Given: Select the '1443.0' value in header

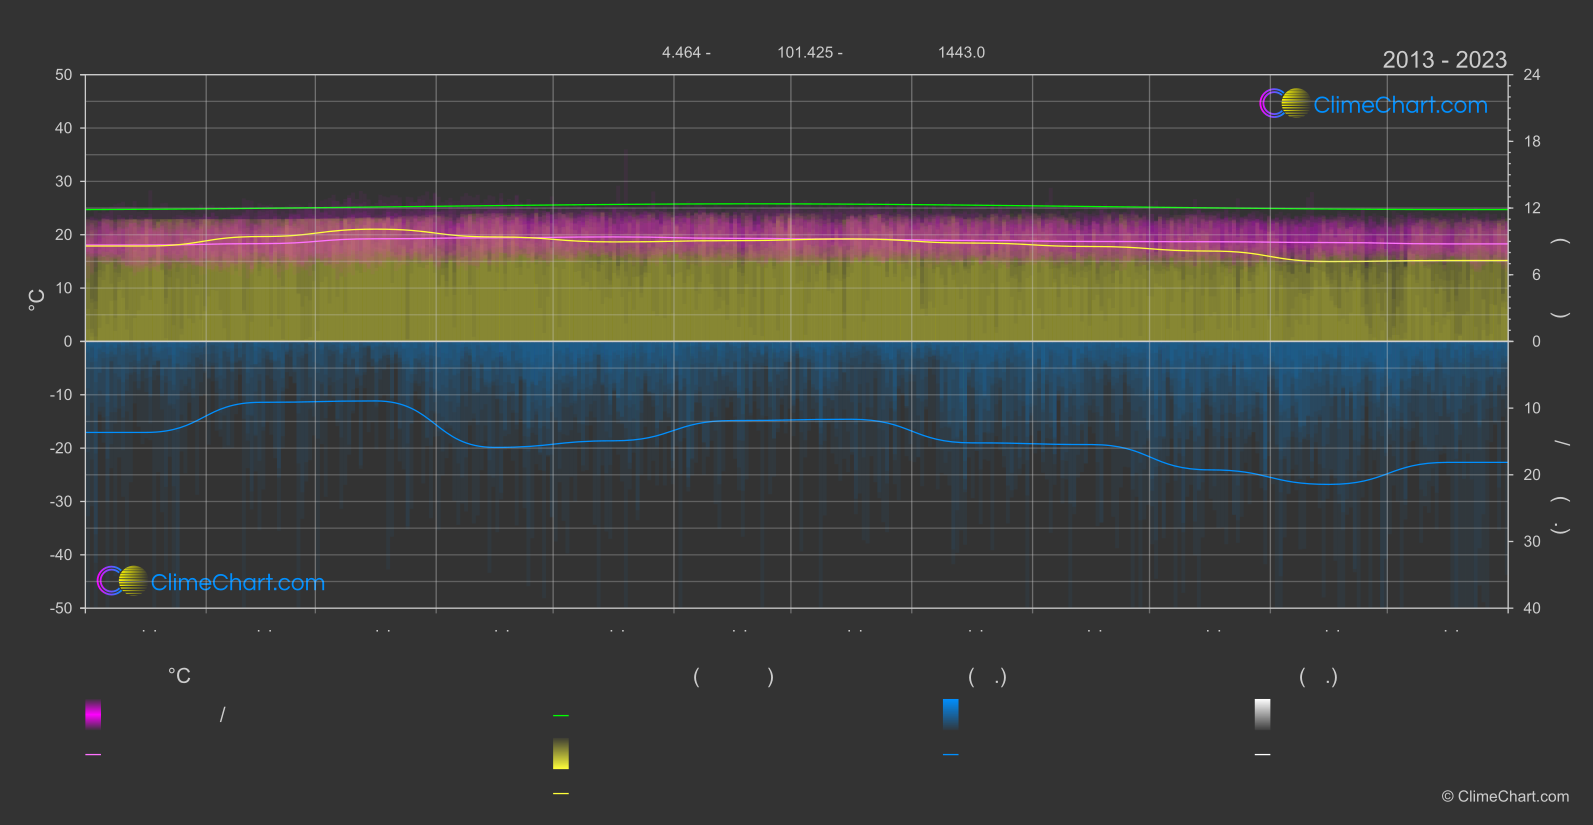Looking at the screenshot, I should click(x=961, y=52).
